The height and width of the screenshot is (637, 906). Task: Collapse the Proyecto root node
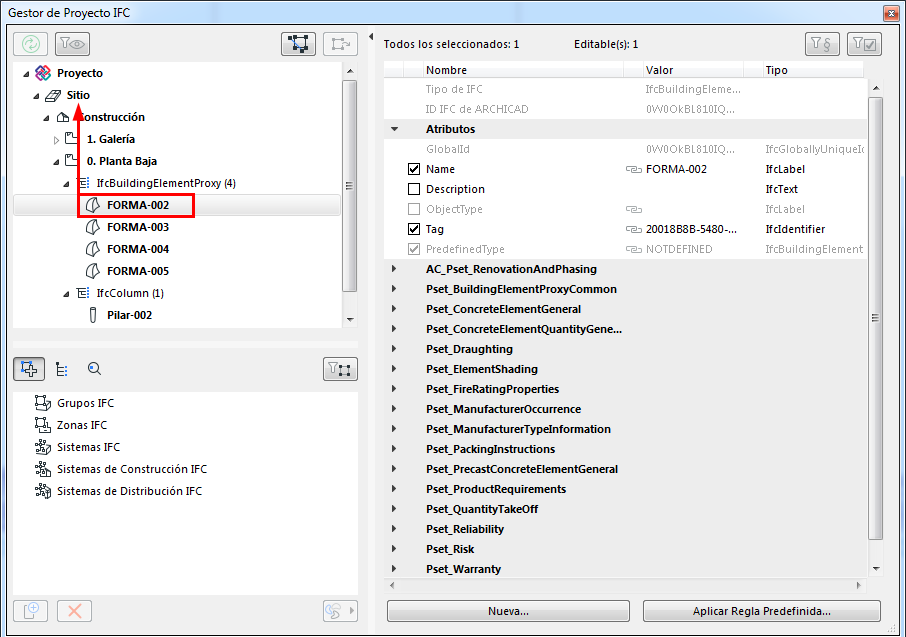pos(26,73)
